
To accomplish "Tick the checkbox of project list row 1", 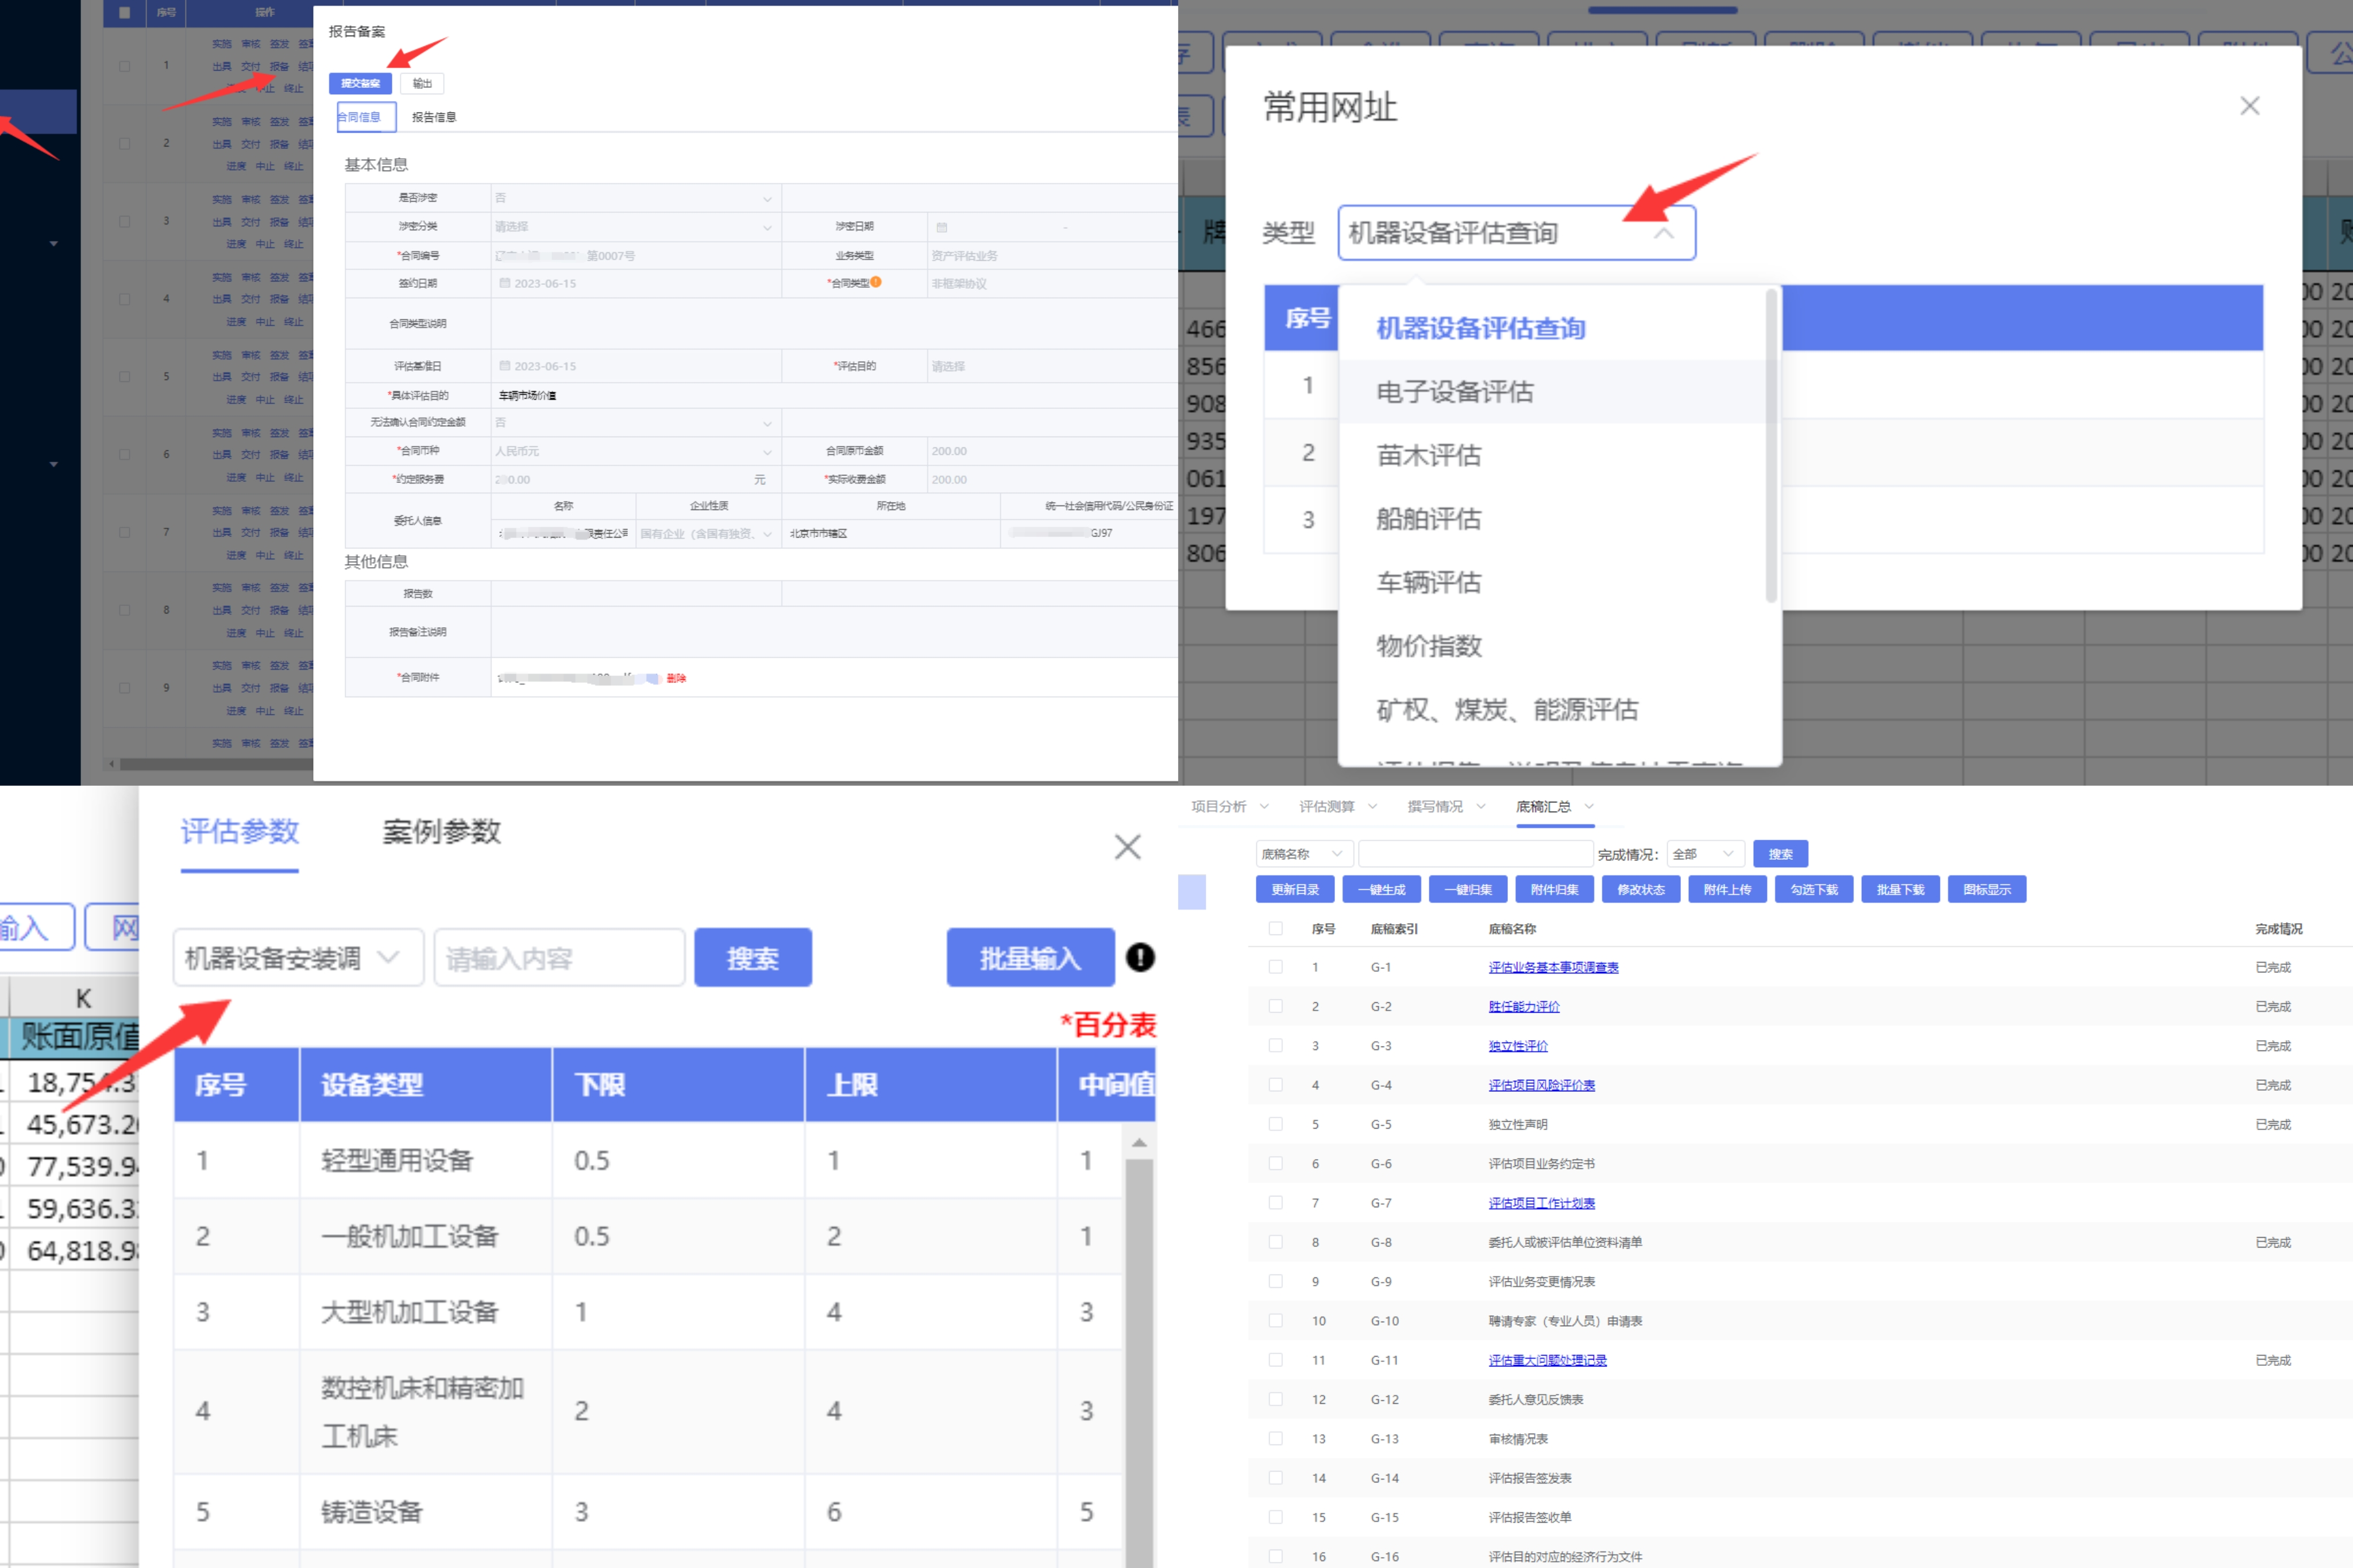I will (124, 66).
